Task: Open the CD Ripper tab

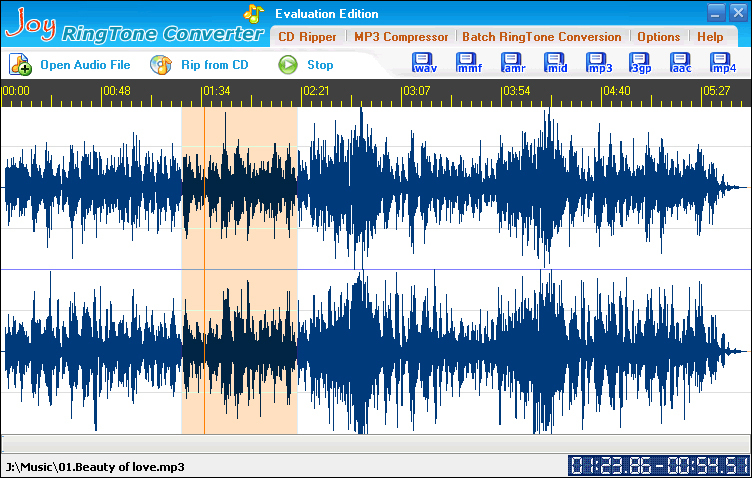Action: tap(307, 37)
